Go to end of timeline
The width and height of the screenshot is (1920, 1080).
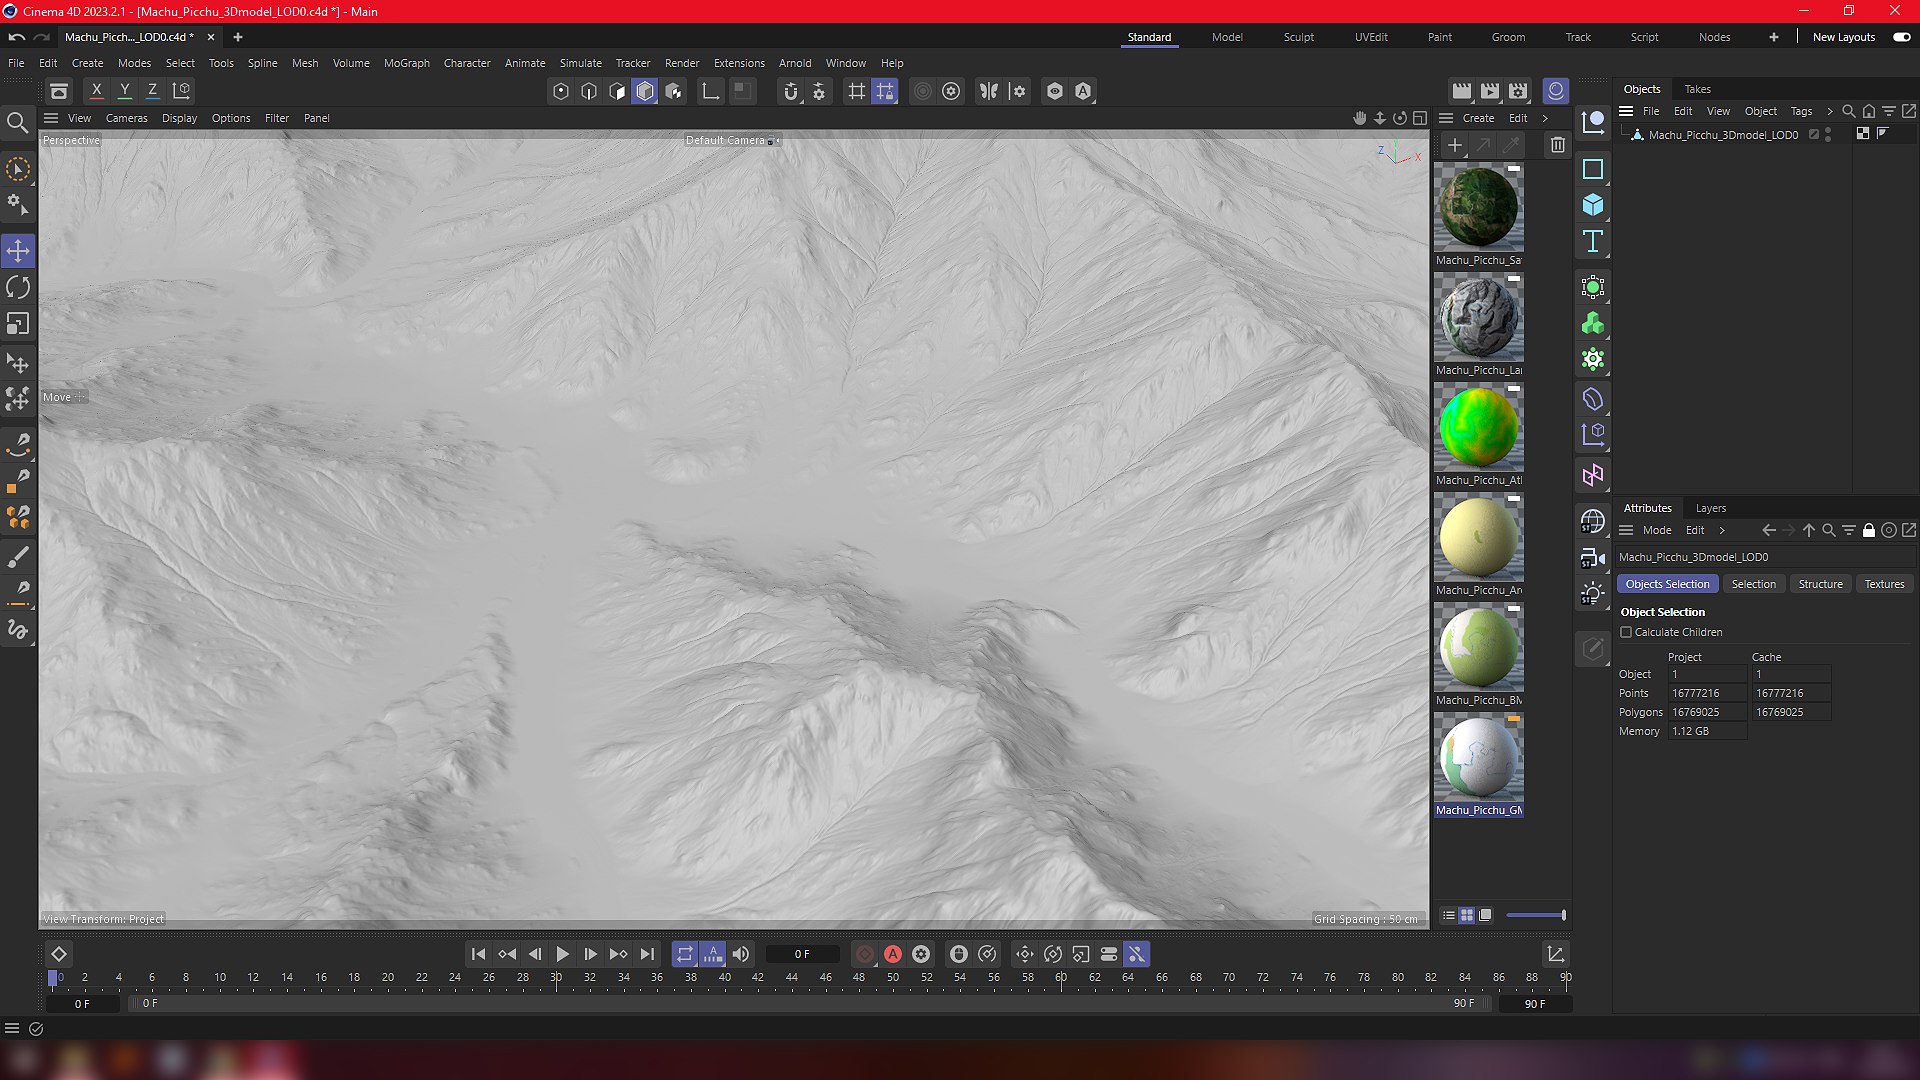[647, 954]
